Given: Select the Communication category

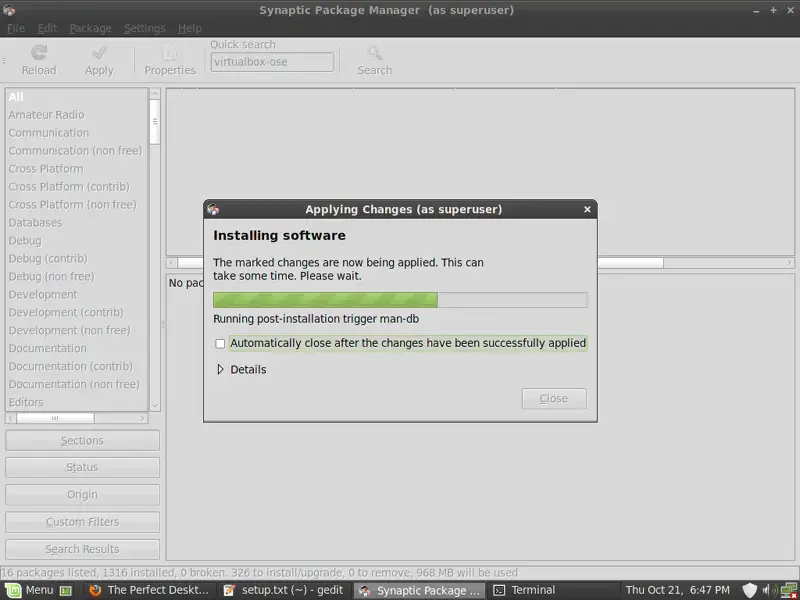Looking at the screenshot, I should (x=77, y=133).
